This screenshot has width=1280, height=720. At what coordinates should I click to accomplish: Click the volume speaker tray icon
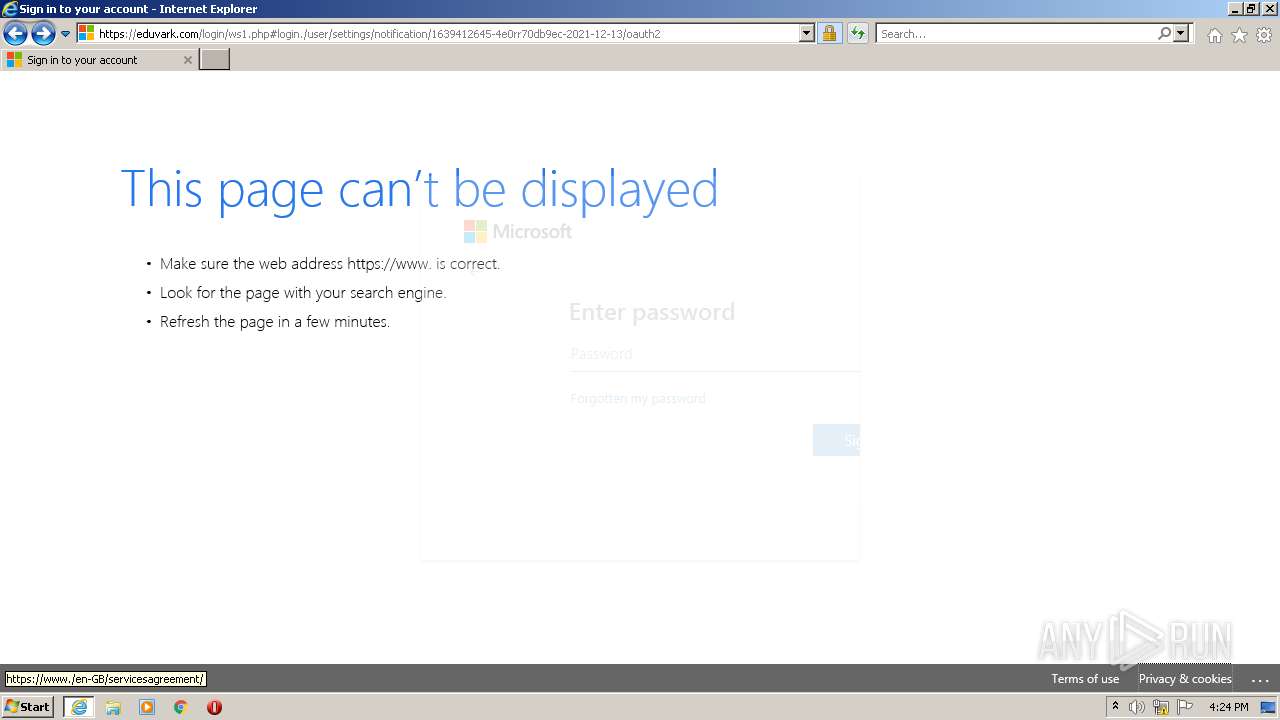[x=1137, y=707]
